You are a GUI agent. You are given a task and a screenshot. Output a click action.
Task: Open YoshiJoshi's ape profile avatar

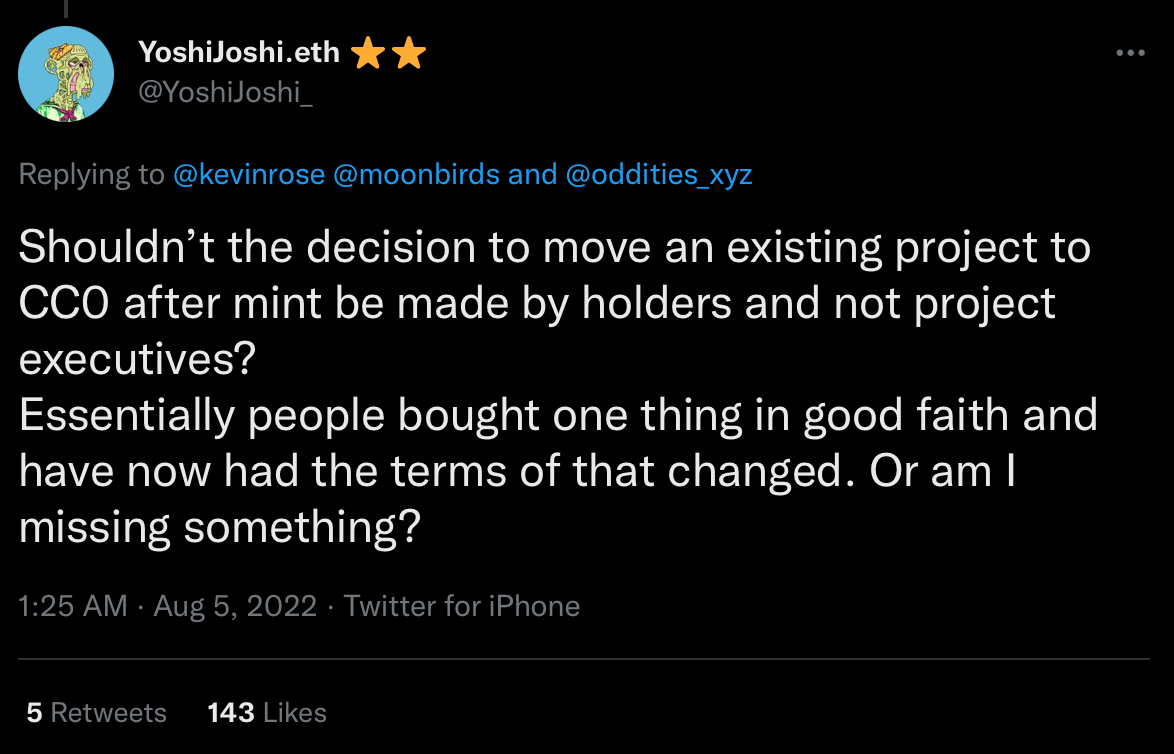click(67, 74)
